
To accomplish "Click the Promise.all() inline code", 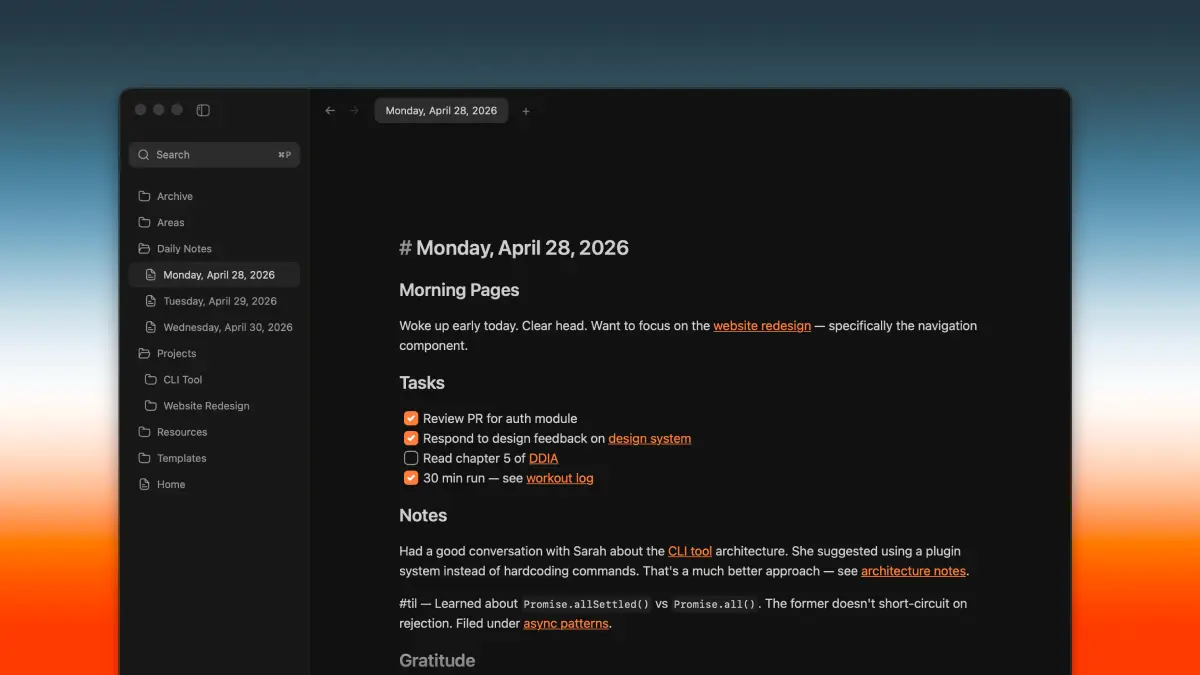I will point(715,604).
